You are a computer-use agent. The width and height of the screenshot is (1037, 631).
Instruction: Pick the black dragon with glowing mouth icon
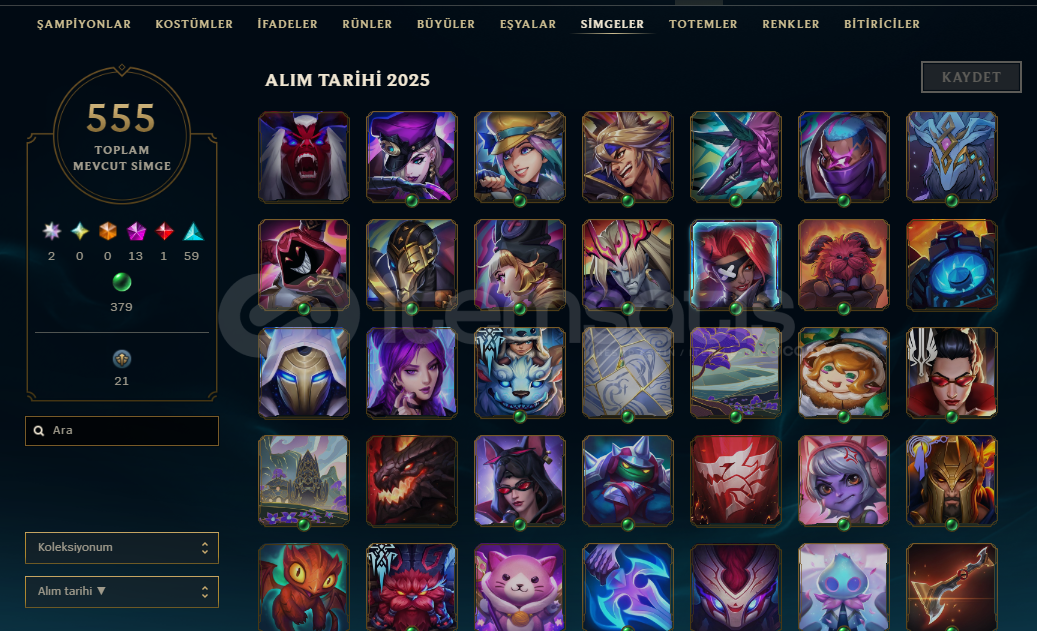pos(411,481)
